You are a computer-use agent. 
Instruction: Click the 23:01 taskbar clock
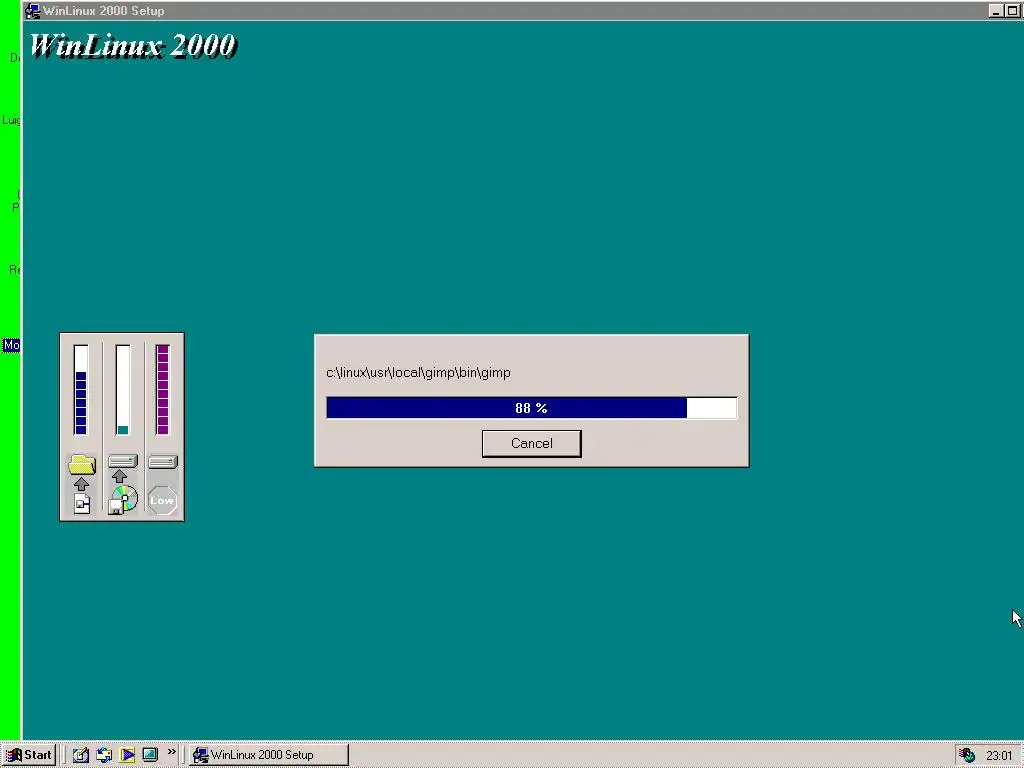click(999, 756)
